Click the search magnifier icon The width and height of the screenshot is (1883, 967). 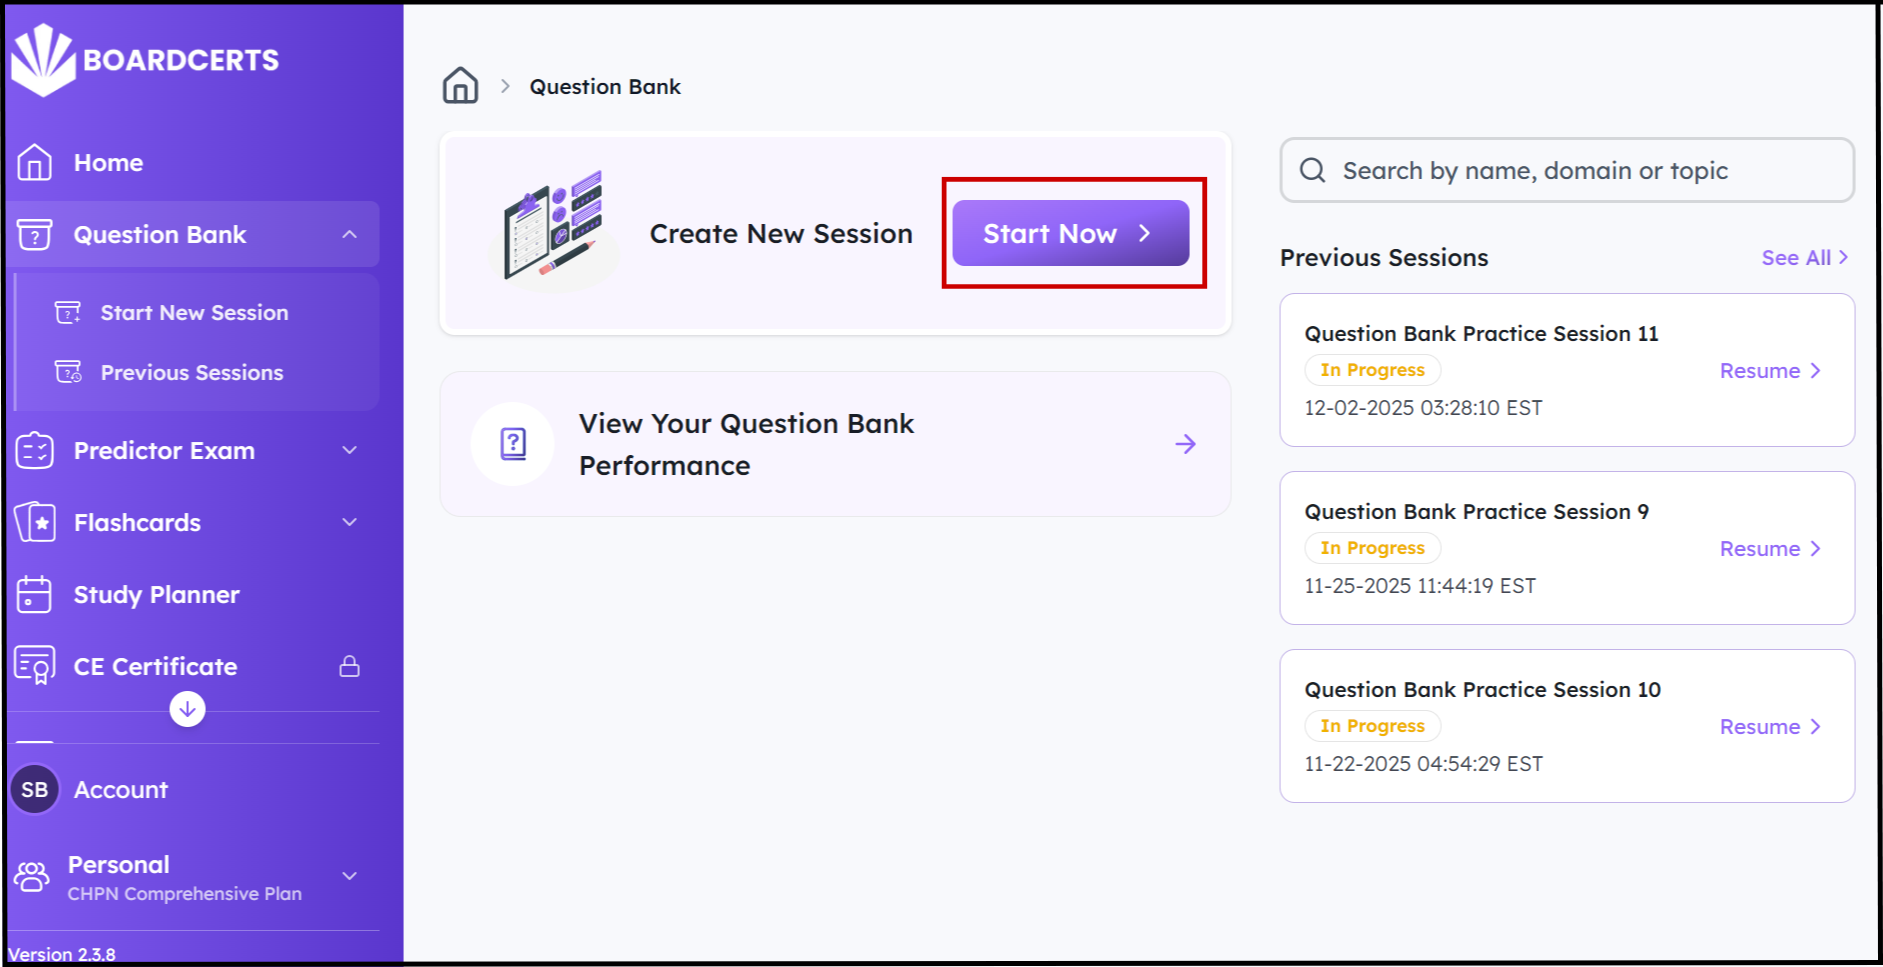[x=1312, y=171]
